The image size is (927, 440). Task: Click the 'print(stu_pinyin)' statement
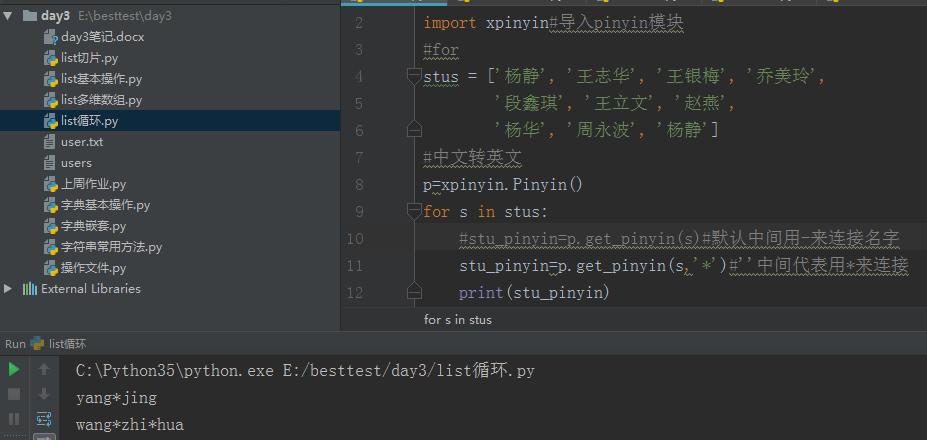534,293
